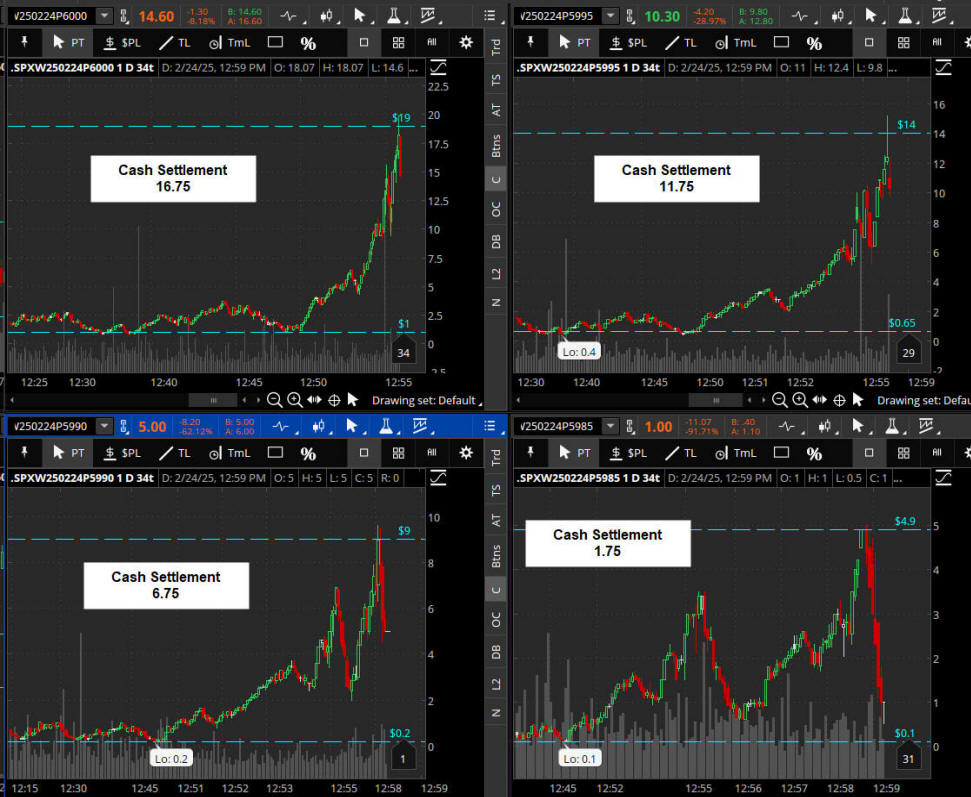The image size is (971, 797).
Task: Toggle pin icon in P5990 chart toolbar
Action: point(25,453)
